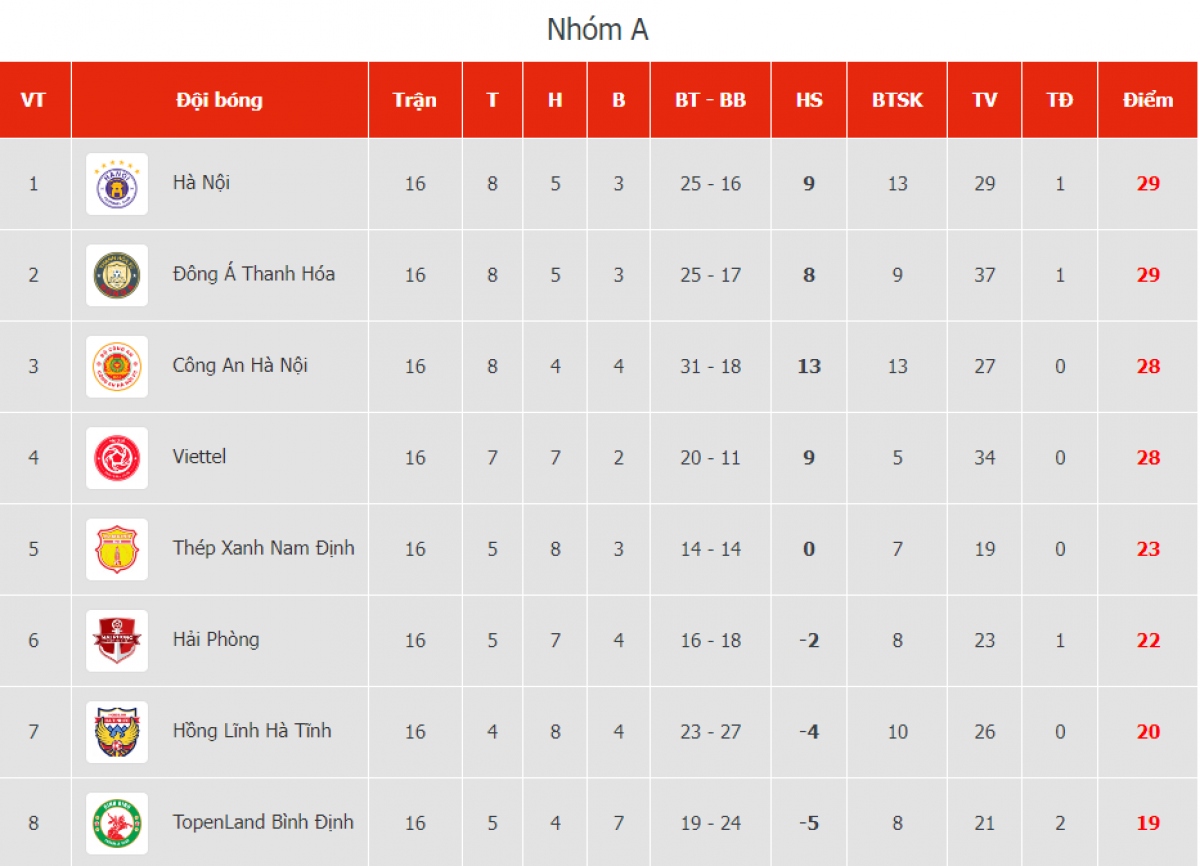
Task: Select the Công An Hà Nội team logo
Action: tap(117, 366)
